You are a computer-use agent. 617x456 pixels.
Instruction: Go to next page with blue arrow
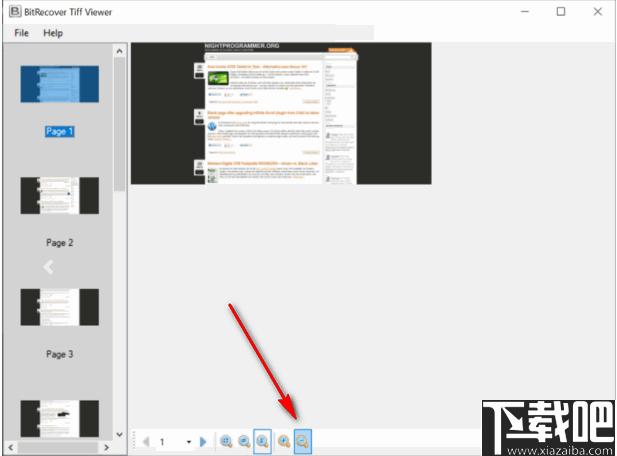pyautogui.click(x=203, y=442)
